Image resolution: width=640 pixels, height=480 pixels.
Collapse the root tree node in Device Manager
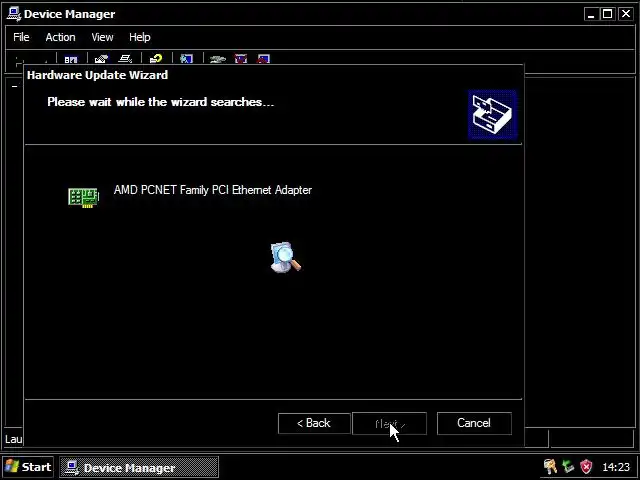click(x=15, y=87)
